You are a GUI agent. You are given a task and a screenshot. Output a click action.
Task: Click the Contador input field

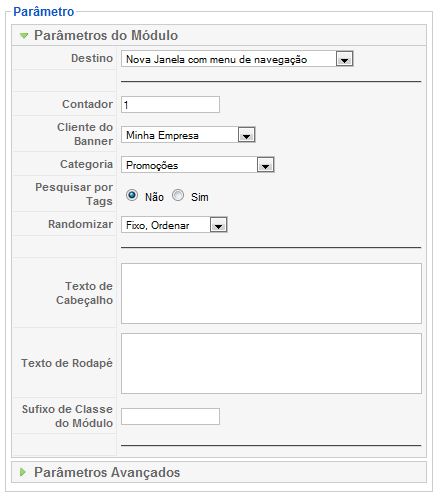pos(170,105)
